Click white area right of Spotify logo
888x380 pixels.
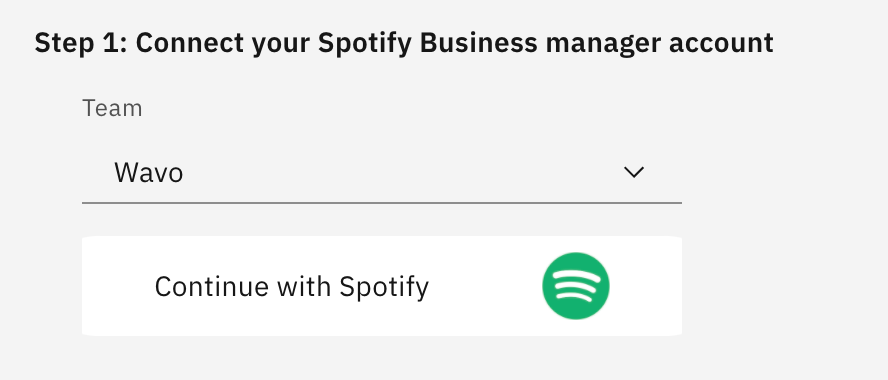(646, 286)
